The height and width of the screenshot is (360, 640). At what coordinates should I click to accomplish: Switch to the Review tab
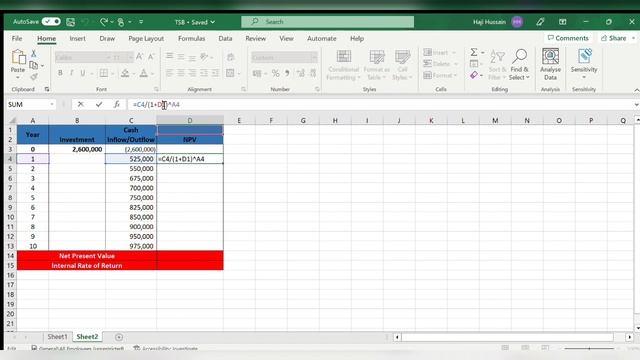point(256,38)
